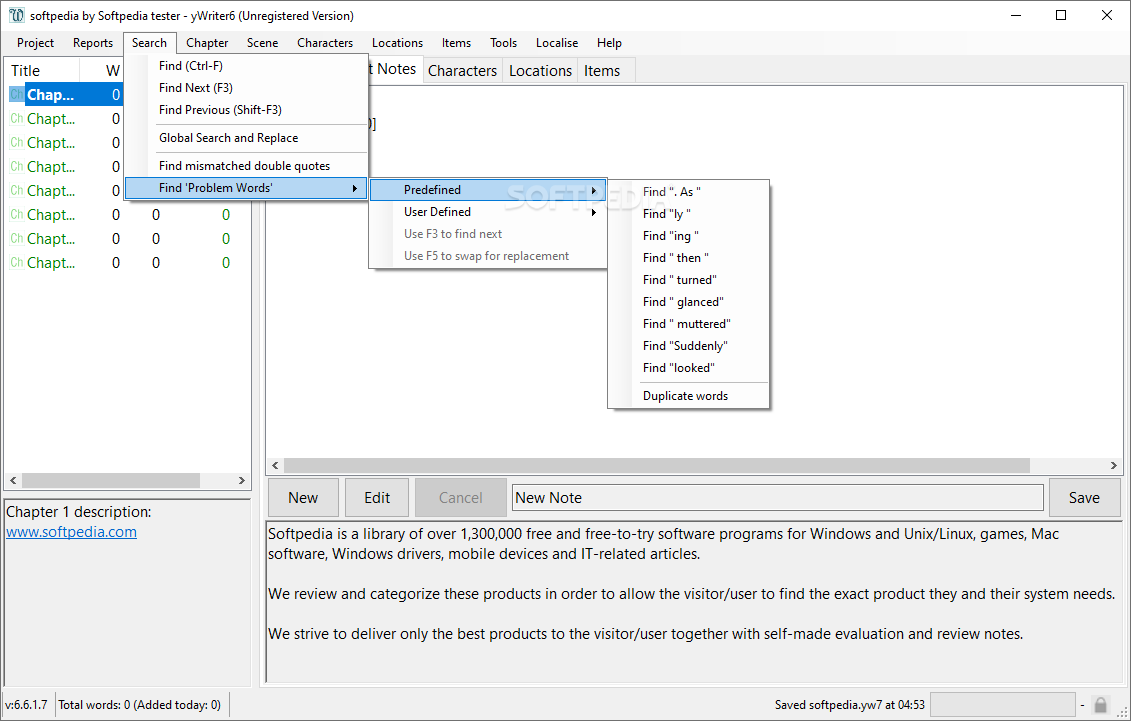Click the version v:6.6.1.7 label
The image size is (1131, 721).
27,704
